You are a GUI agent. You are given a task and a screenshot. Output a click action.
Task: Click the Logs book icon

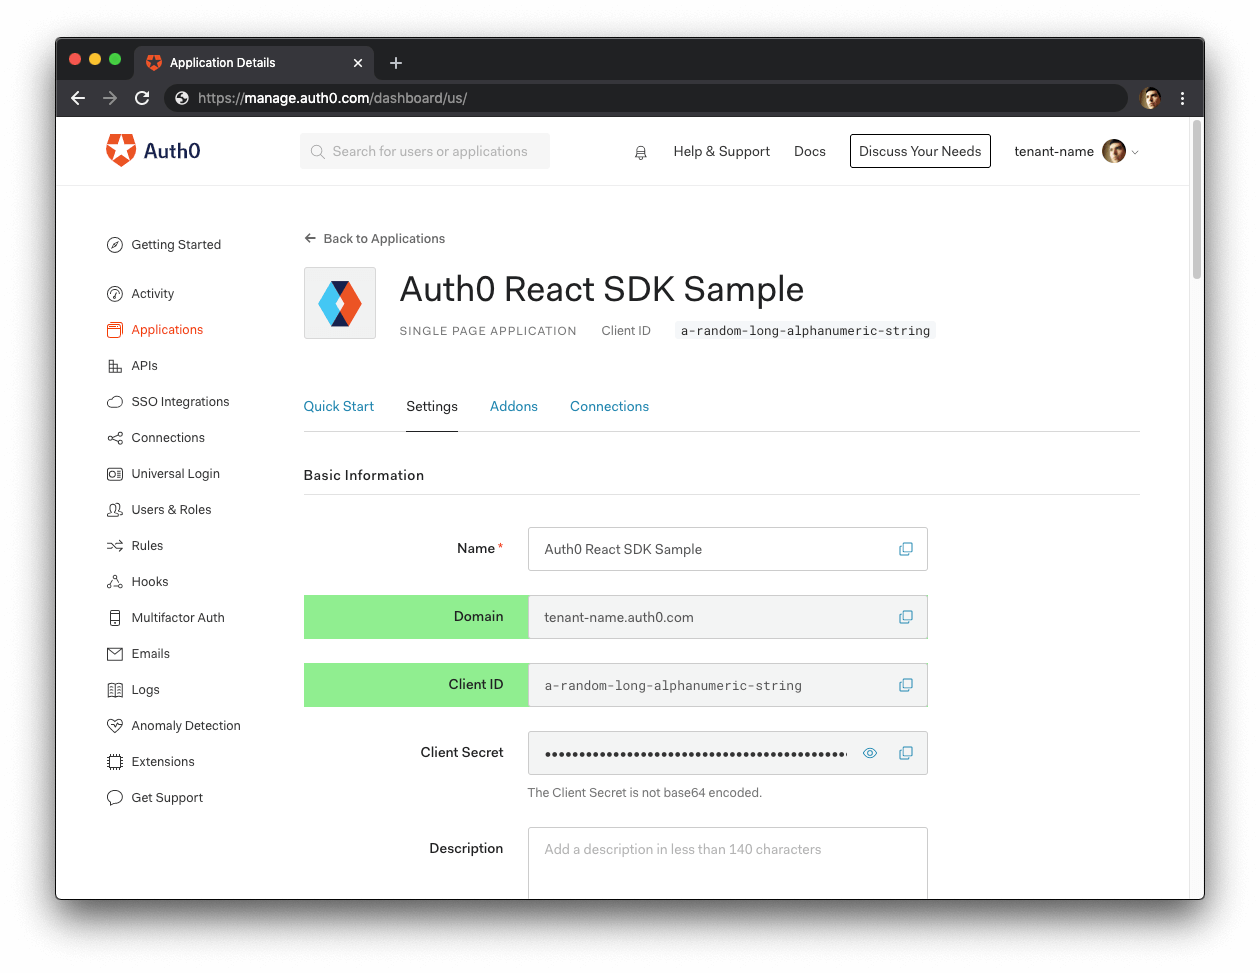pos(115,690)
